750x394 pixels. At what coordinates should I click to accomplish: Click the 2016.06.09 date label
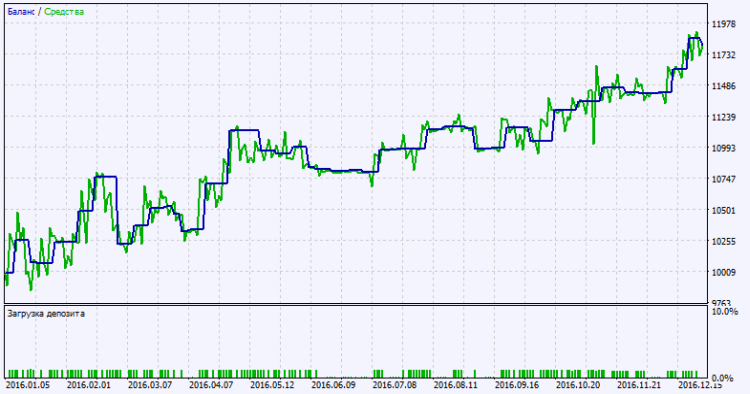333,385
